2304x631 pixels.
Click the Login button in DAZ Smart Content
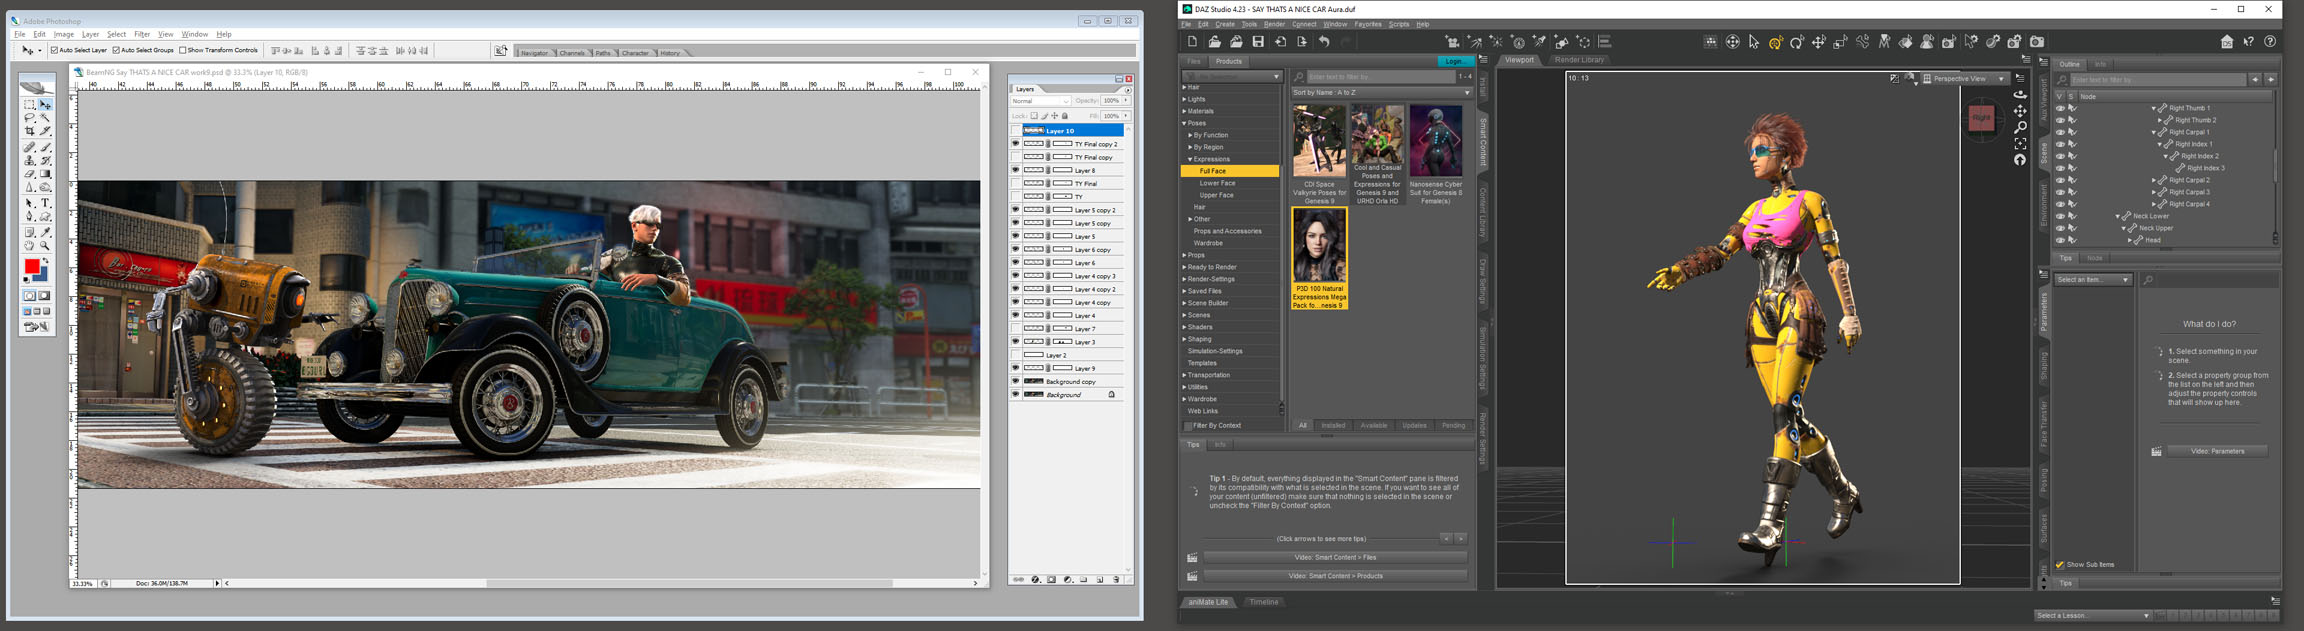(x=1455, y=61)
